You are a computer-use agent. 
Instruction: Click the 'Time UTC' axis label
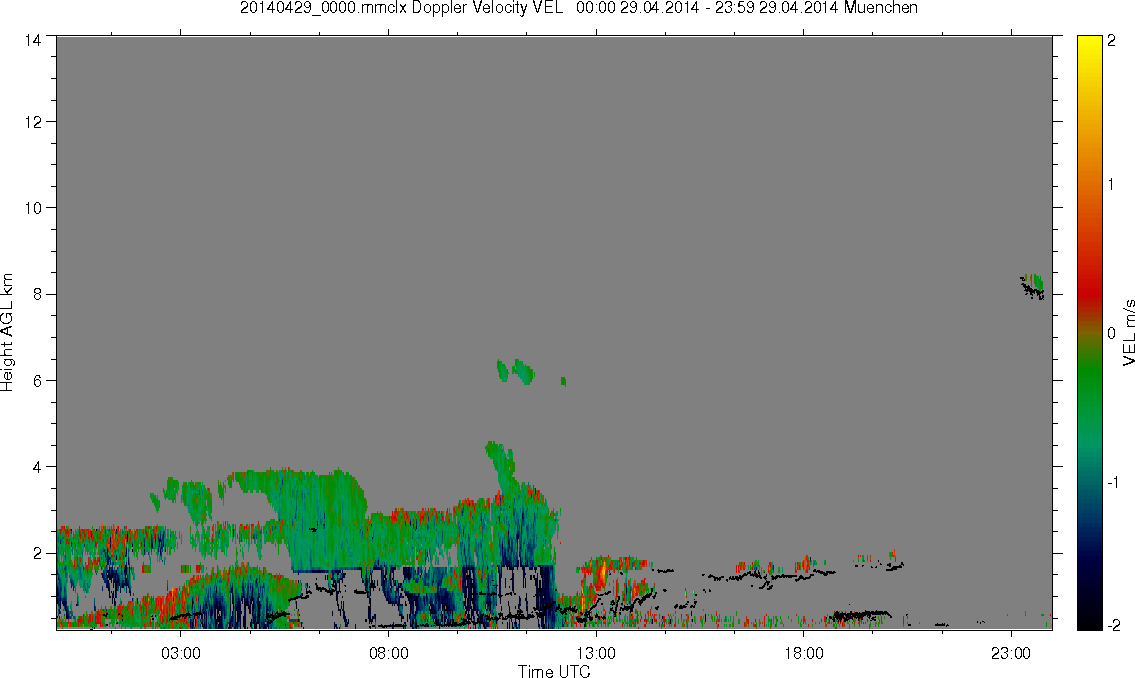554,671
